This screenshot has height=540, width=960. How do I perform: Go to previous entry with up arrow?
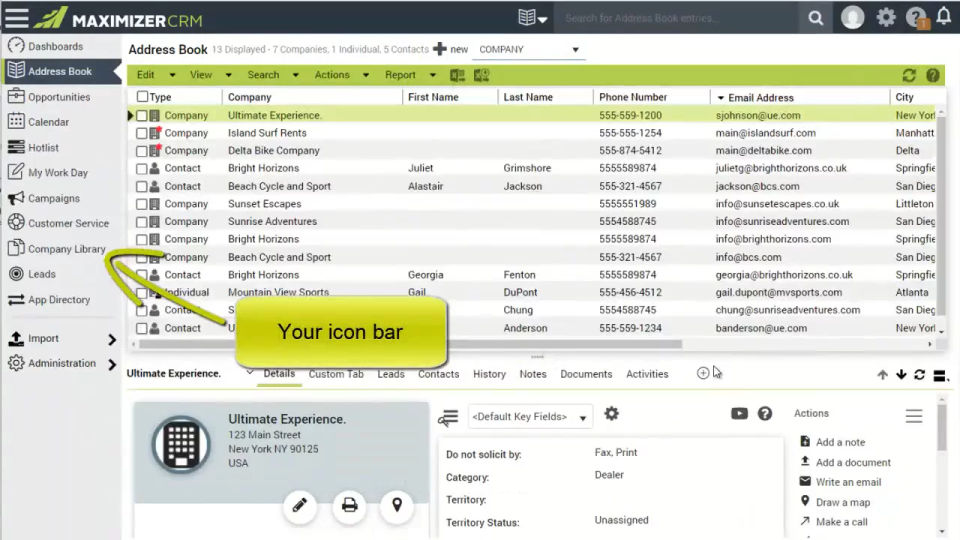882,375
